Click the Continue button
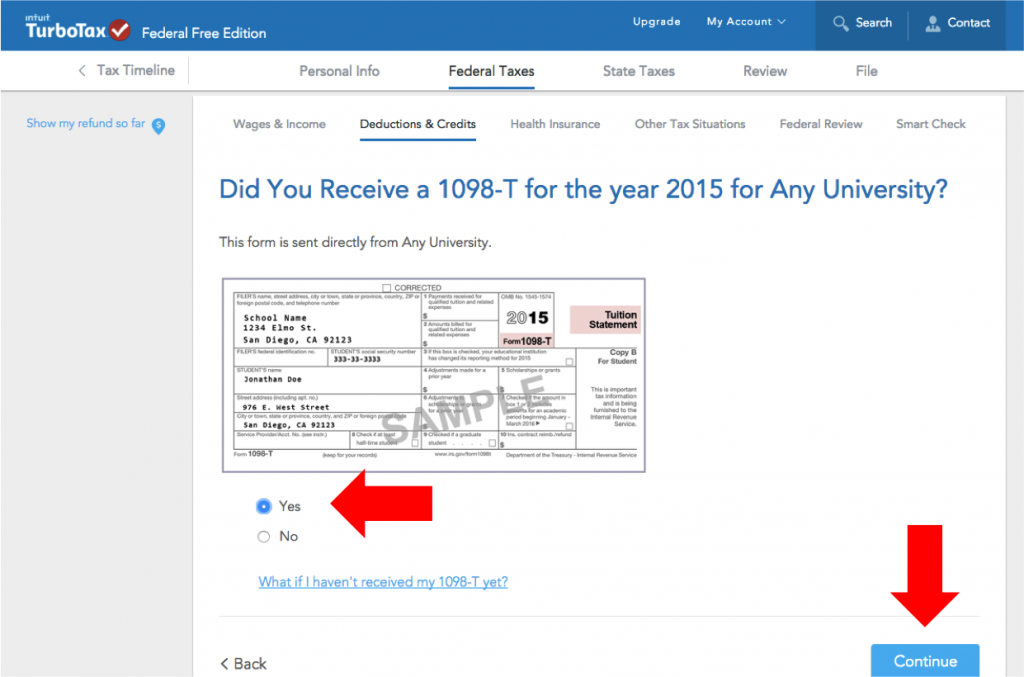Viewport: 1024px width, 677px height. 924,661
